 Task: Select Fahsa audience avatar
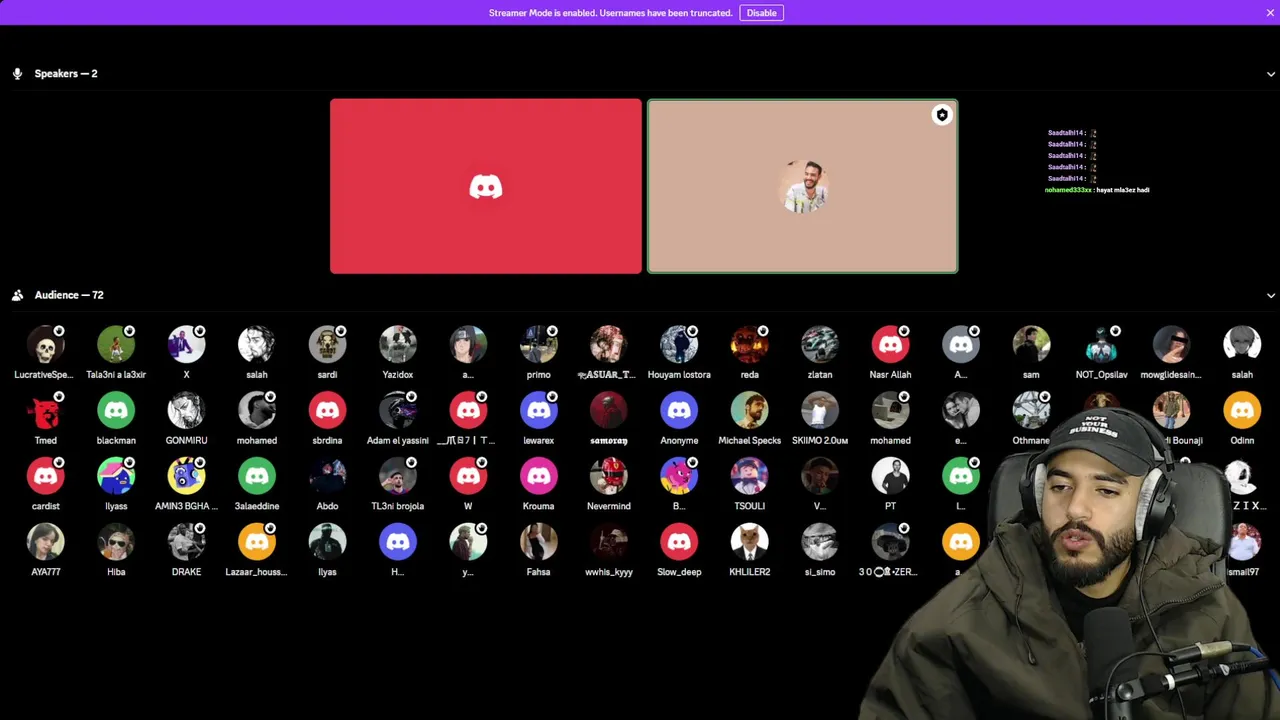[538, 542]
